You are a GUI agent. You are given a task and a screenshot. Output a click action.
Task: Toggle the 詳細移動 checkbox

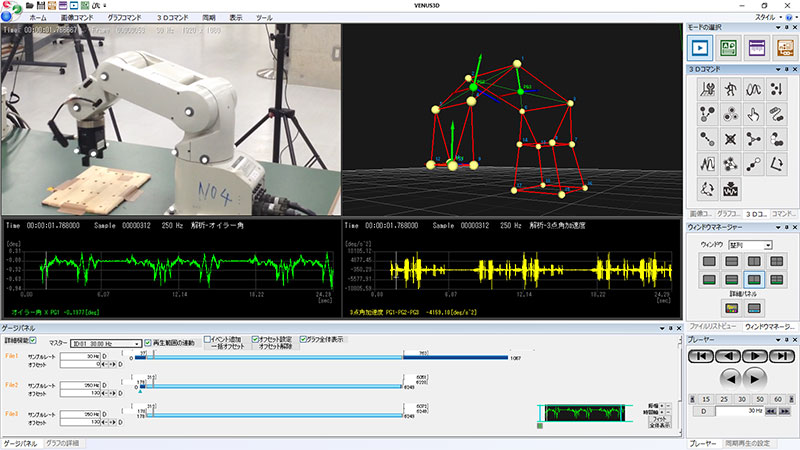(33, 341)
